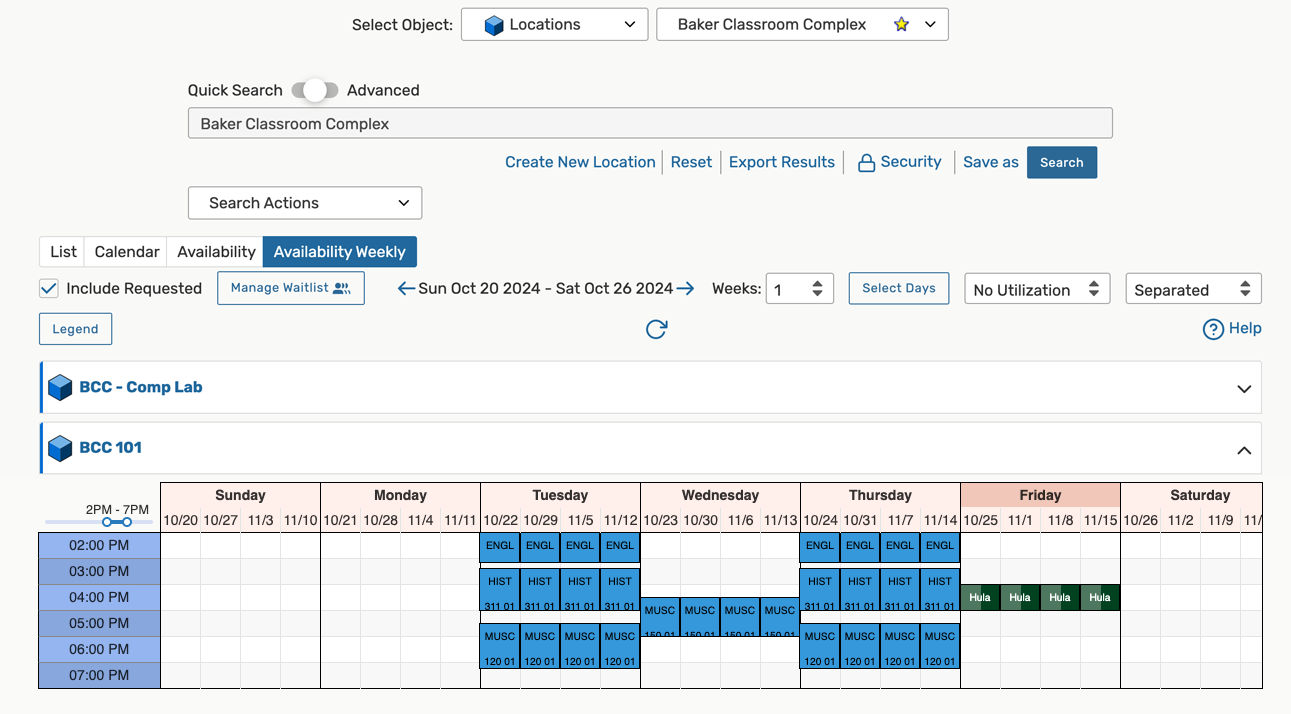Switch to the Calendar tab

click(125, 251)
